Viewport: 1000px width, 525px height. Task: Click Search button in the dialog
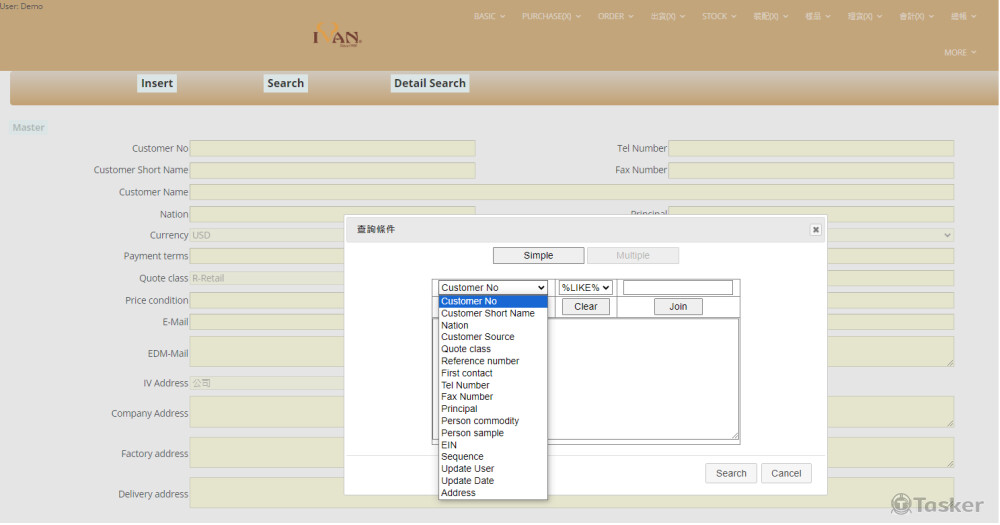pos(730,473)
